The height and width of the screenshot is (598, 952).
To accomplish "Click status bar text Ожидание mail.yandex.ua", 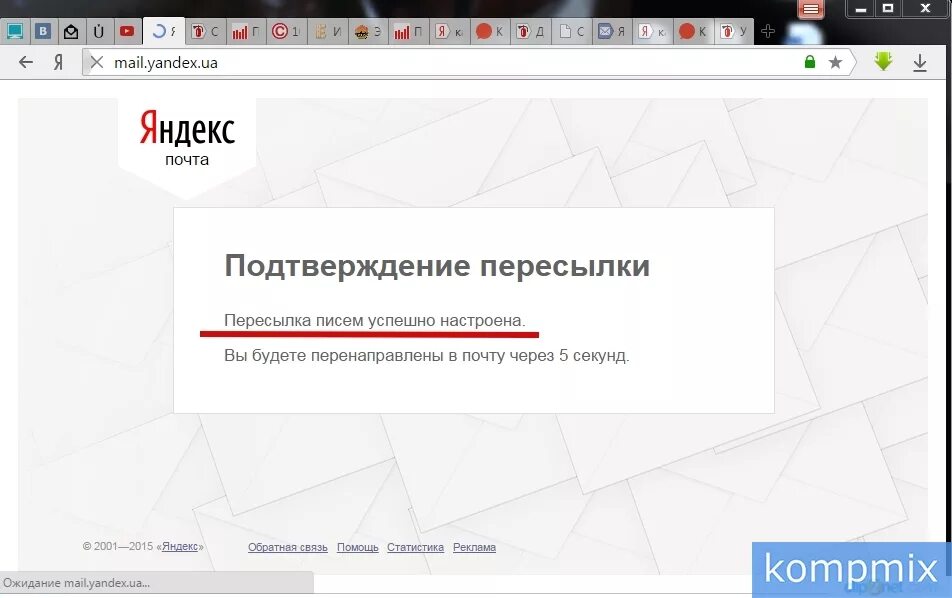I will tap(76, 583).
